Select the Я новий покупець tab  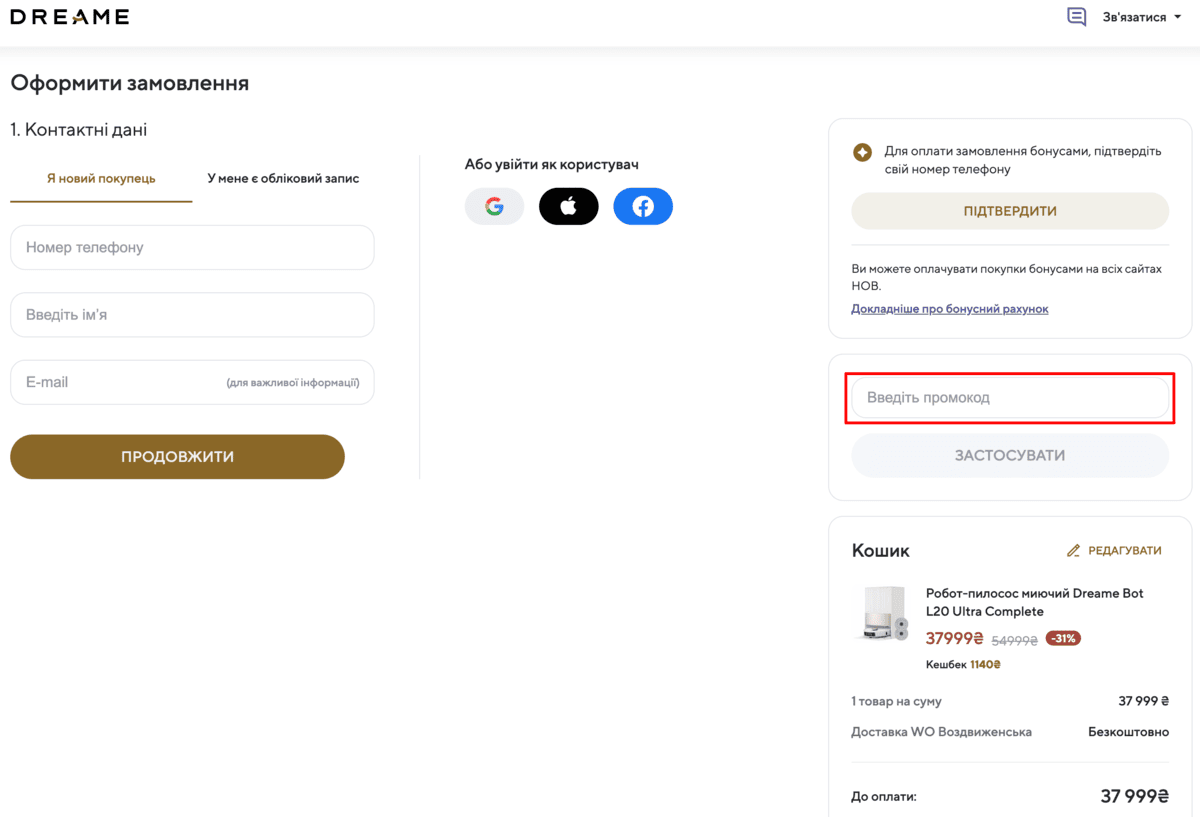point(101,179)
